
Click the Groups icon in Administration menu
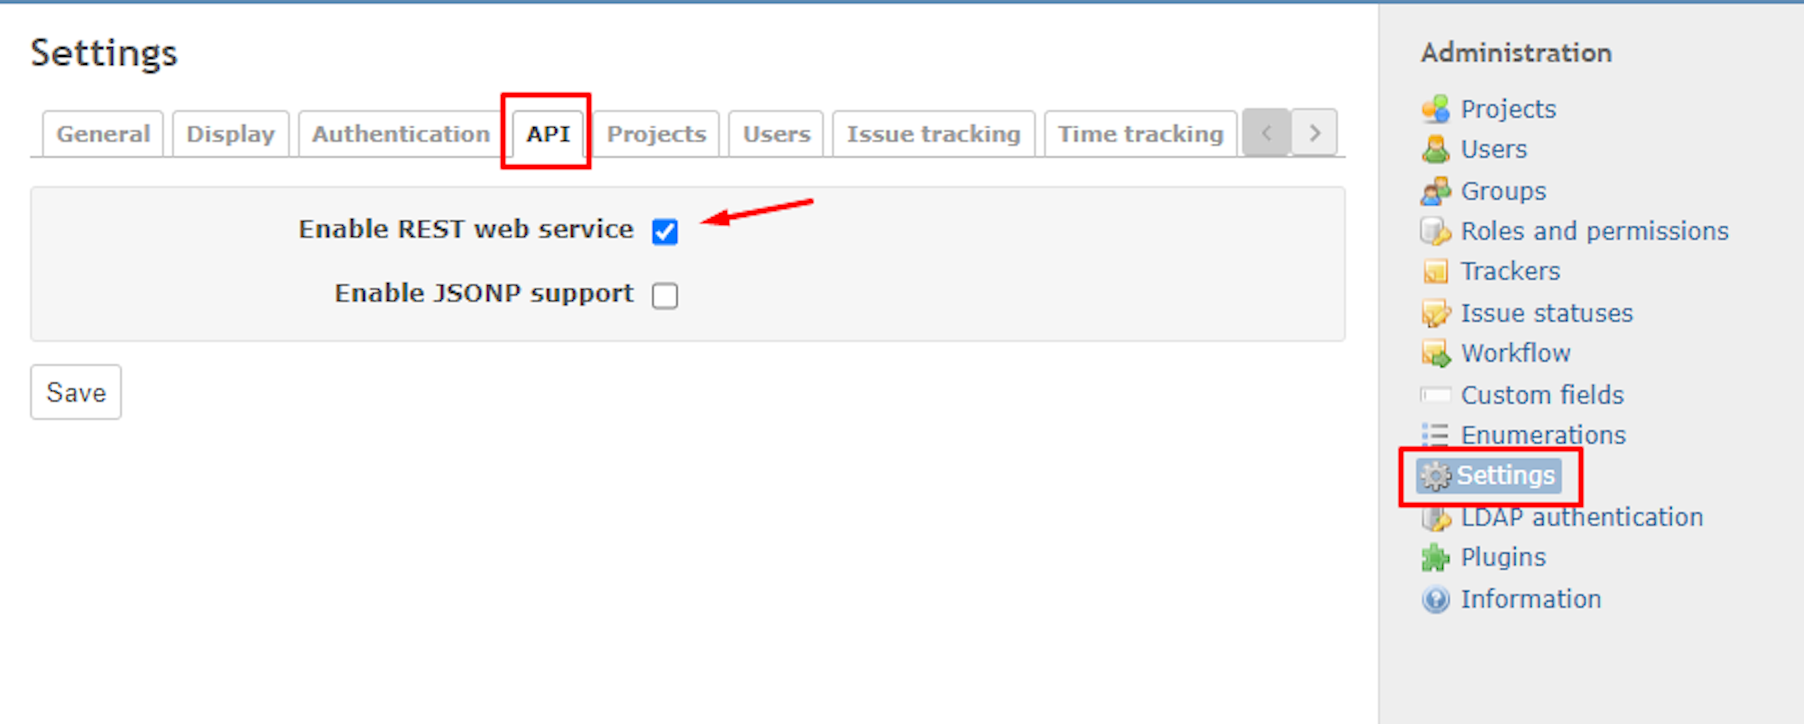point(1435,191)
